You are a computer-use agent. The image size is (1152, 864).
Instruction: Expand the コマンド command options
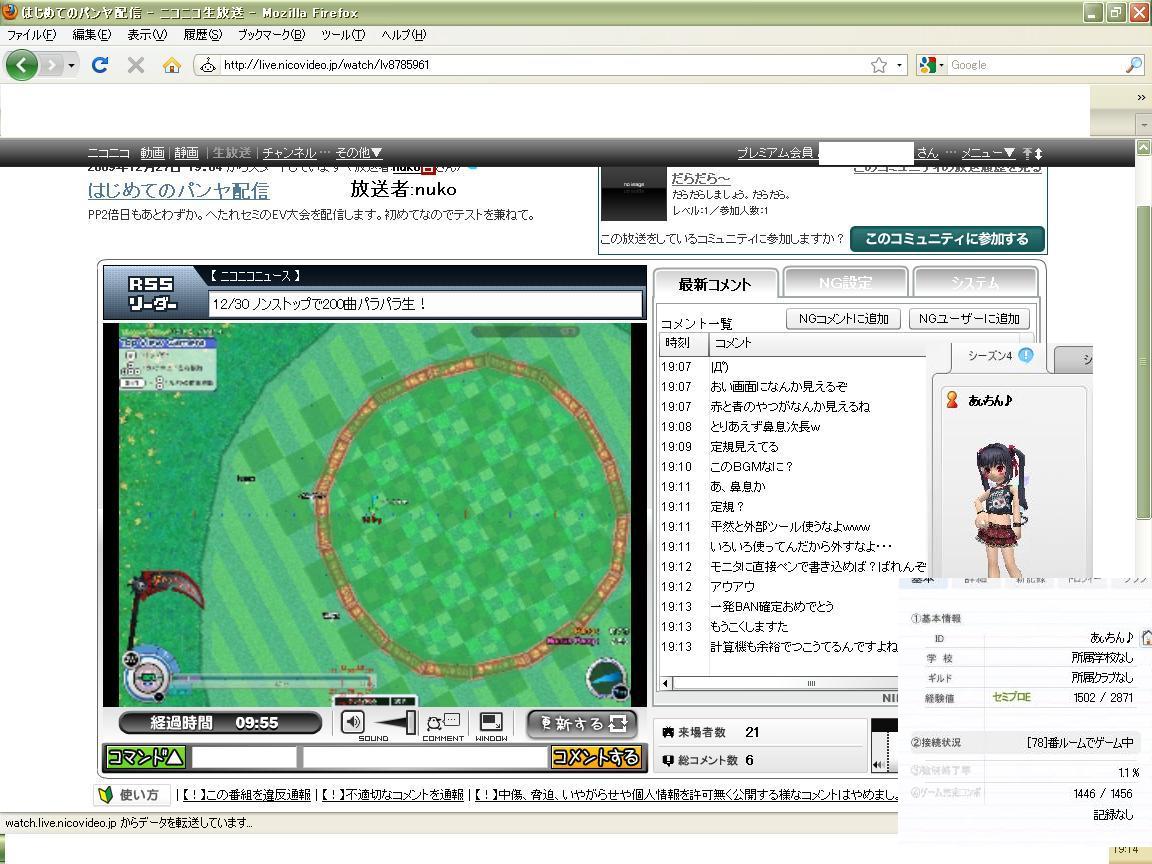[146, 758]
